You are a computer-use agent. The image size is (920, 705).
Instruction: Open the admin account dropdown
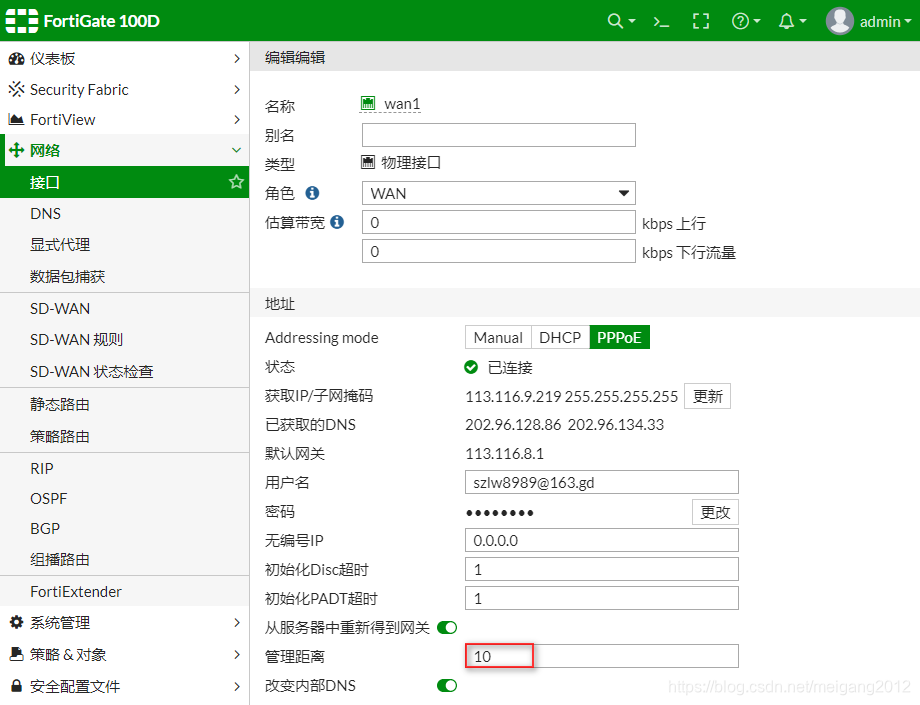point(885,22)
